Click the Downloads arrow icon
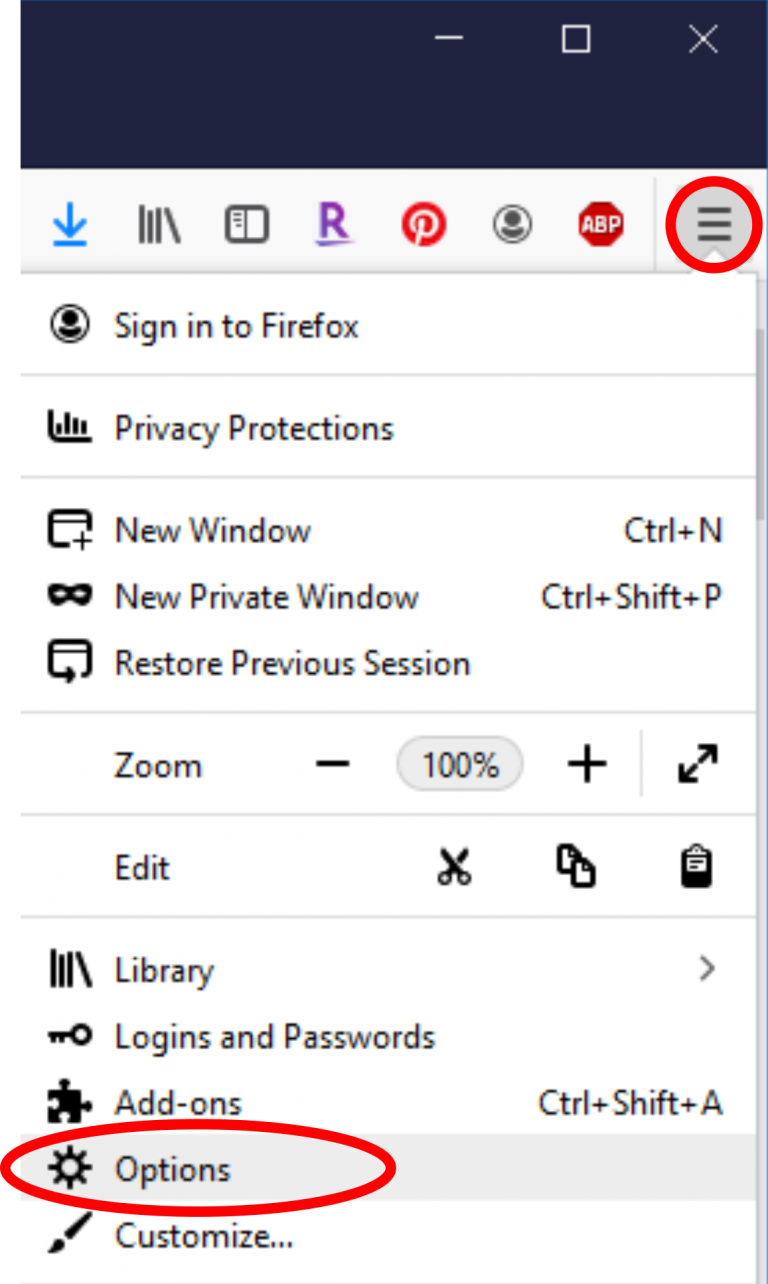768x1284 pixels. click(69, 226)
